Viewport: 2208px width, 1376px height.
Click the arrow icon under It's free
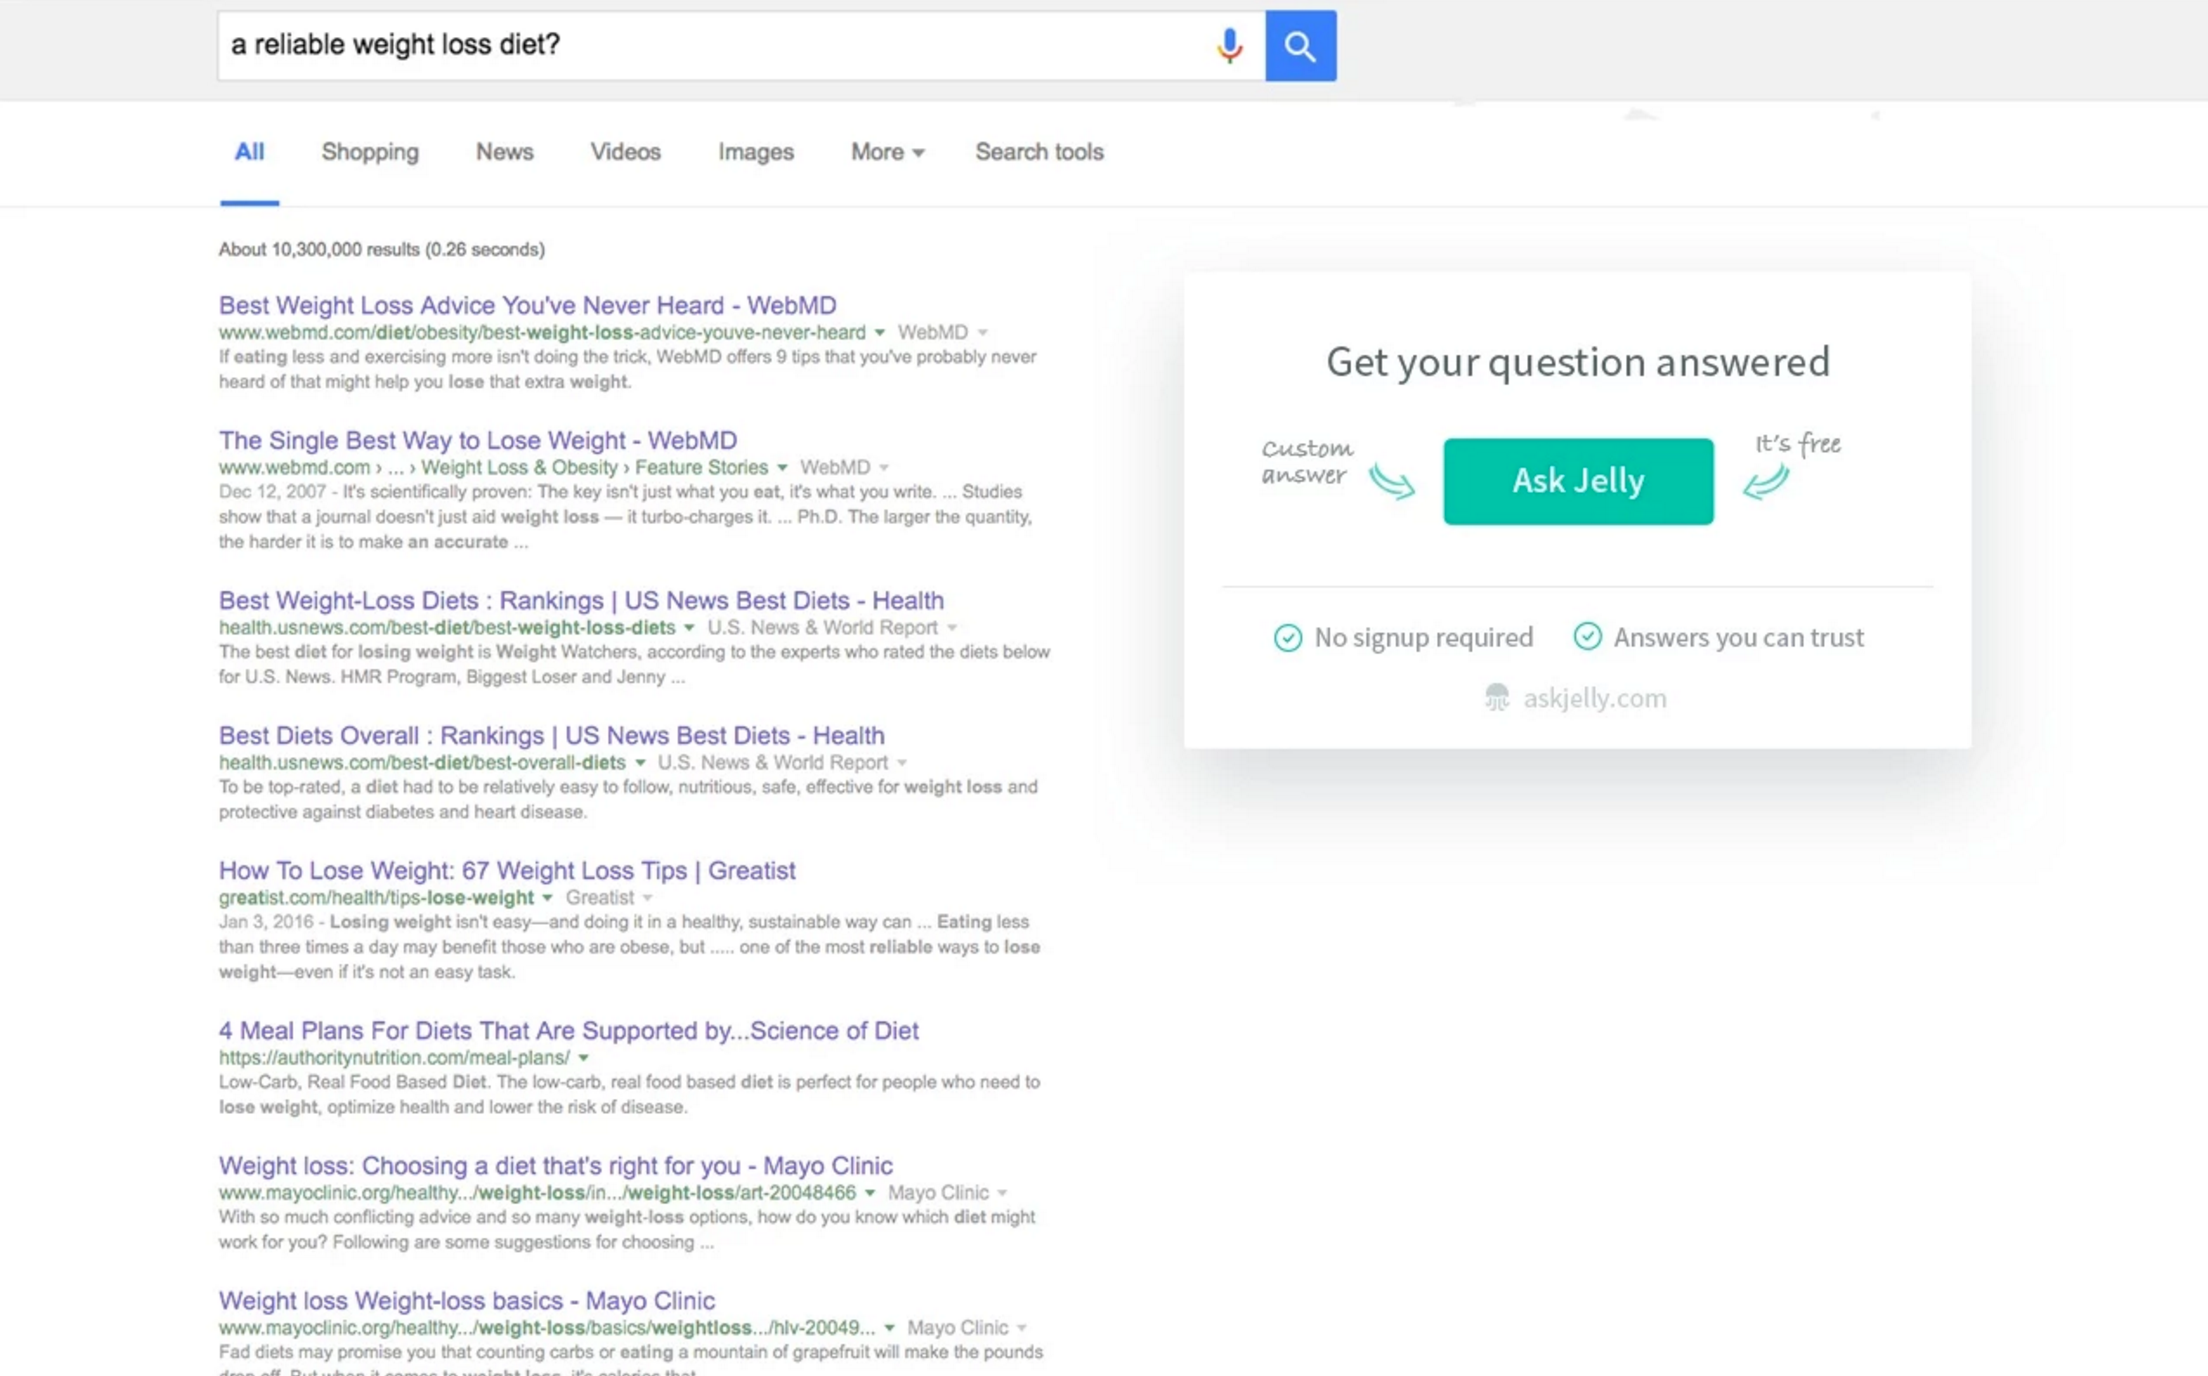[x=1766, y=481]
